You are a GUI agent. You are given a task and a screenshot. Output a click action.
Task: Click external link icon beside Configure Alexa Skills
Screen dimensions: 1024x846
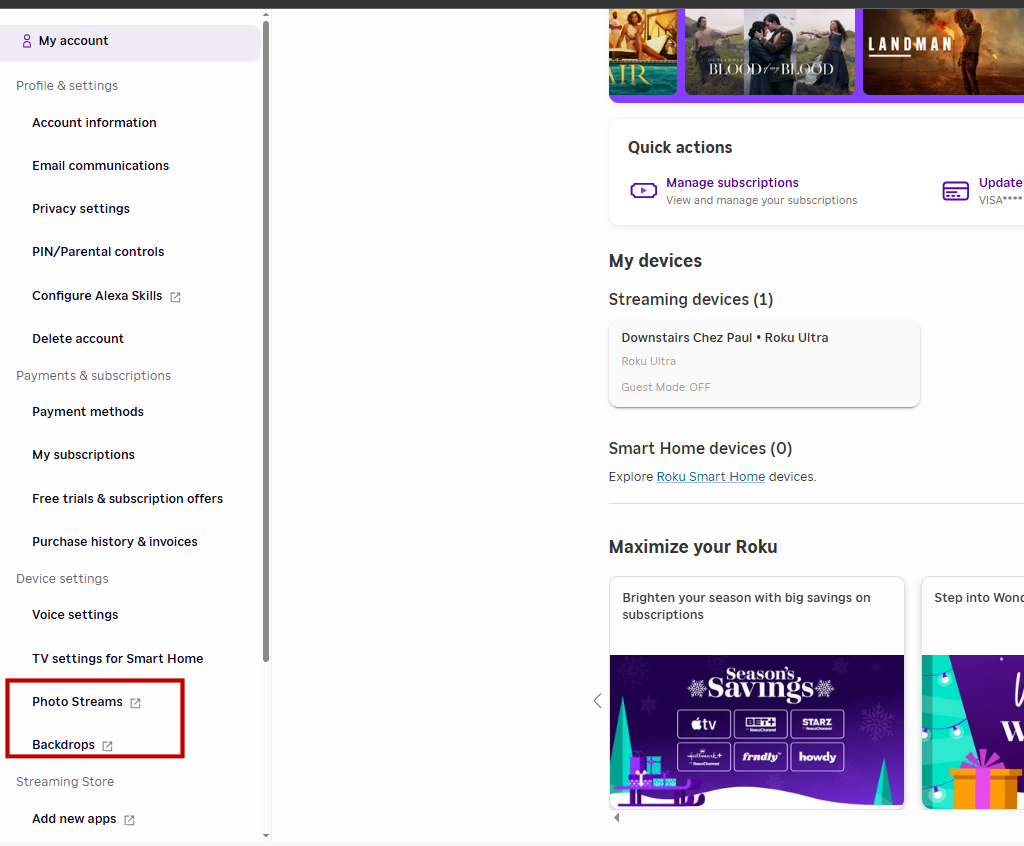[175, 297]
